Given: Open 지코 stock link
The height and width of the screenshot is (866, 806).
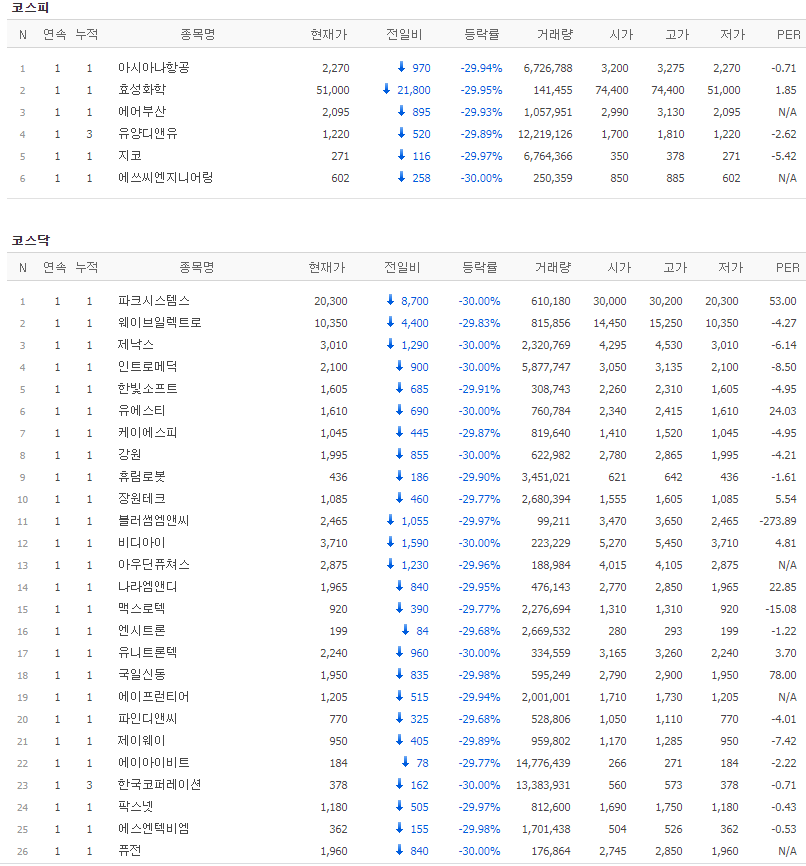Looking at the screenshot, I should click(x=130, y=156).
